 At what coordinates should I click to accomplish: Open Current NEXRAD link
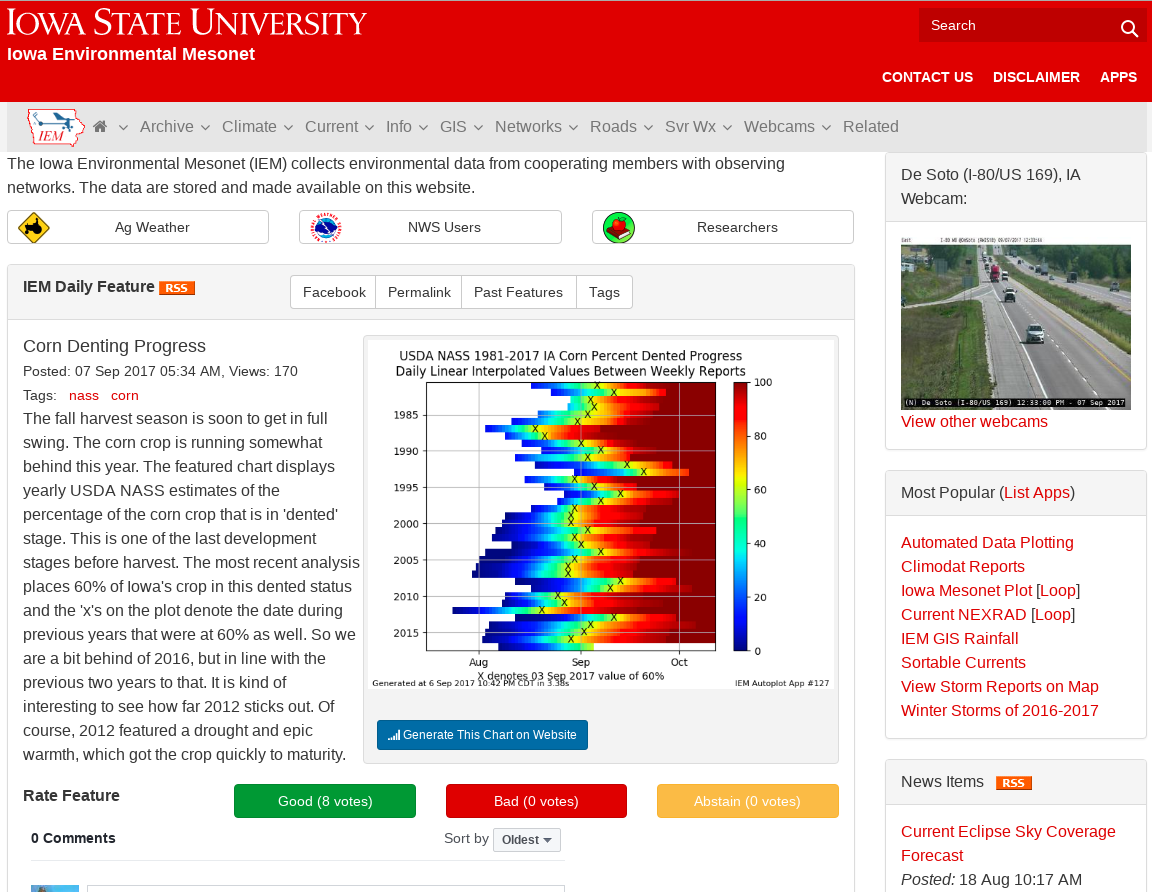point(963,614)
